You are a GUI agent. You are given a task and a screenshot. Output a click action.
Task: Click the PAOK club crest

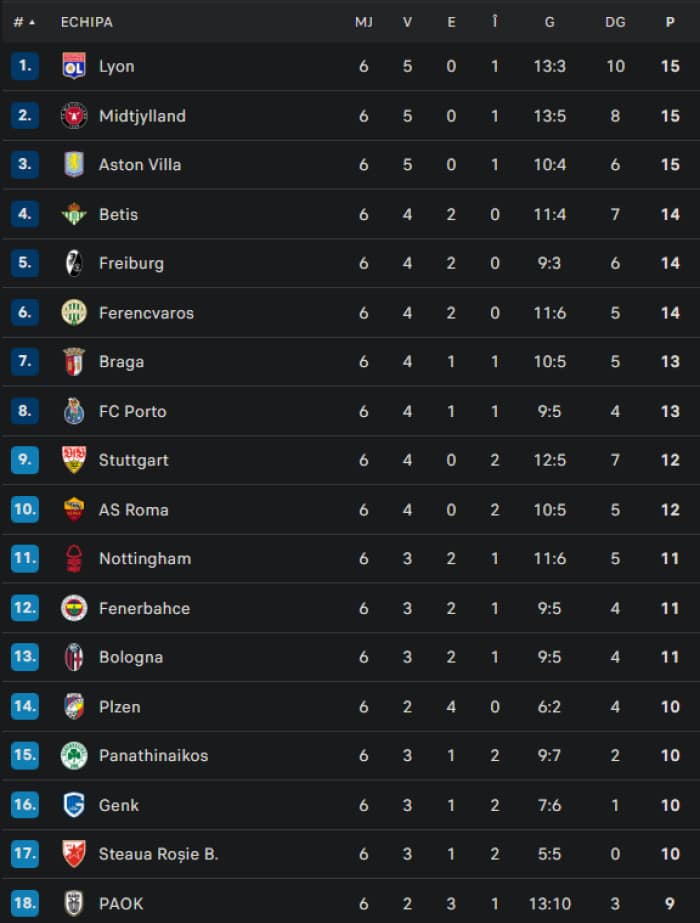[x=74, y=903]
